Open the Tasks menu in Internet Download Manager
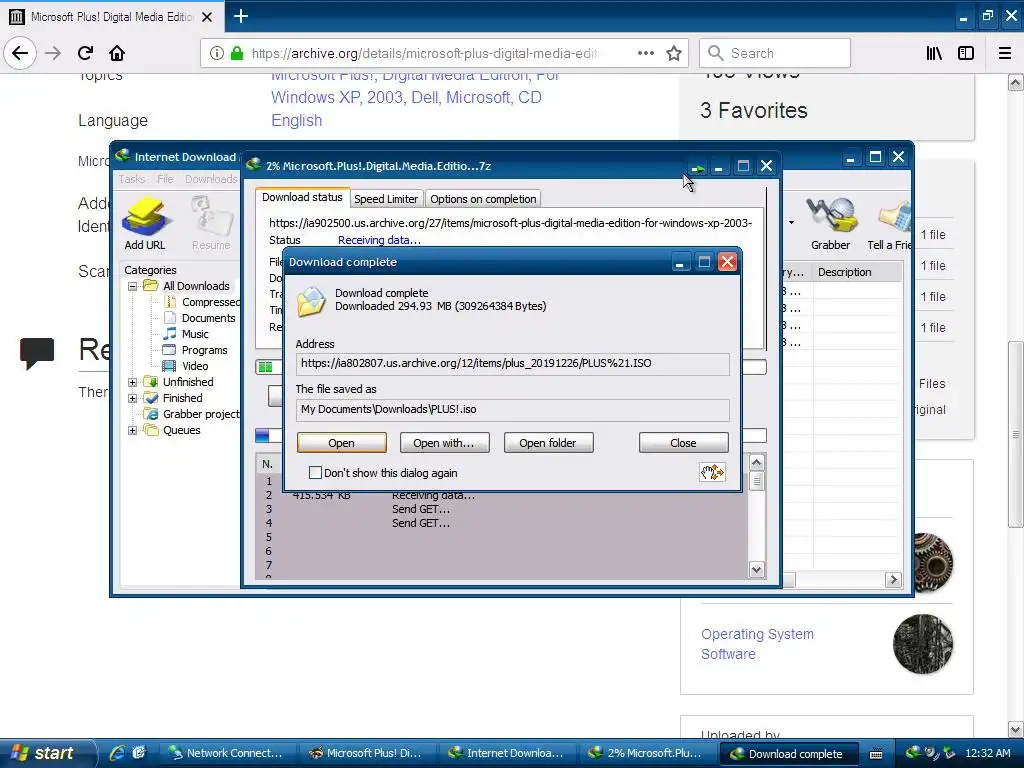Viewport: 1024px width, 768px height. (131, 179)
